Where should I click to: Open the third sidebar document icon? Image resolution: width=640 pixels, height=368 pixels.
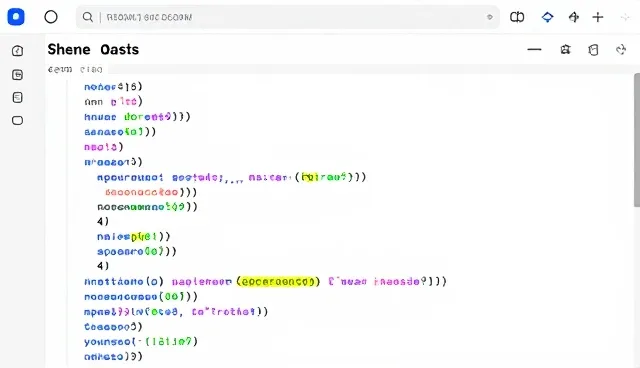pyautogui.click(x=18, y=98)
